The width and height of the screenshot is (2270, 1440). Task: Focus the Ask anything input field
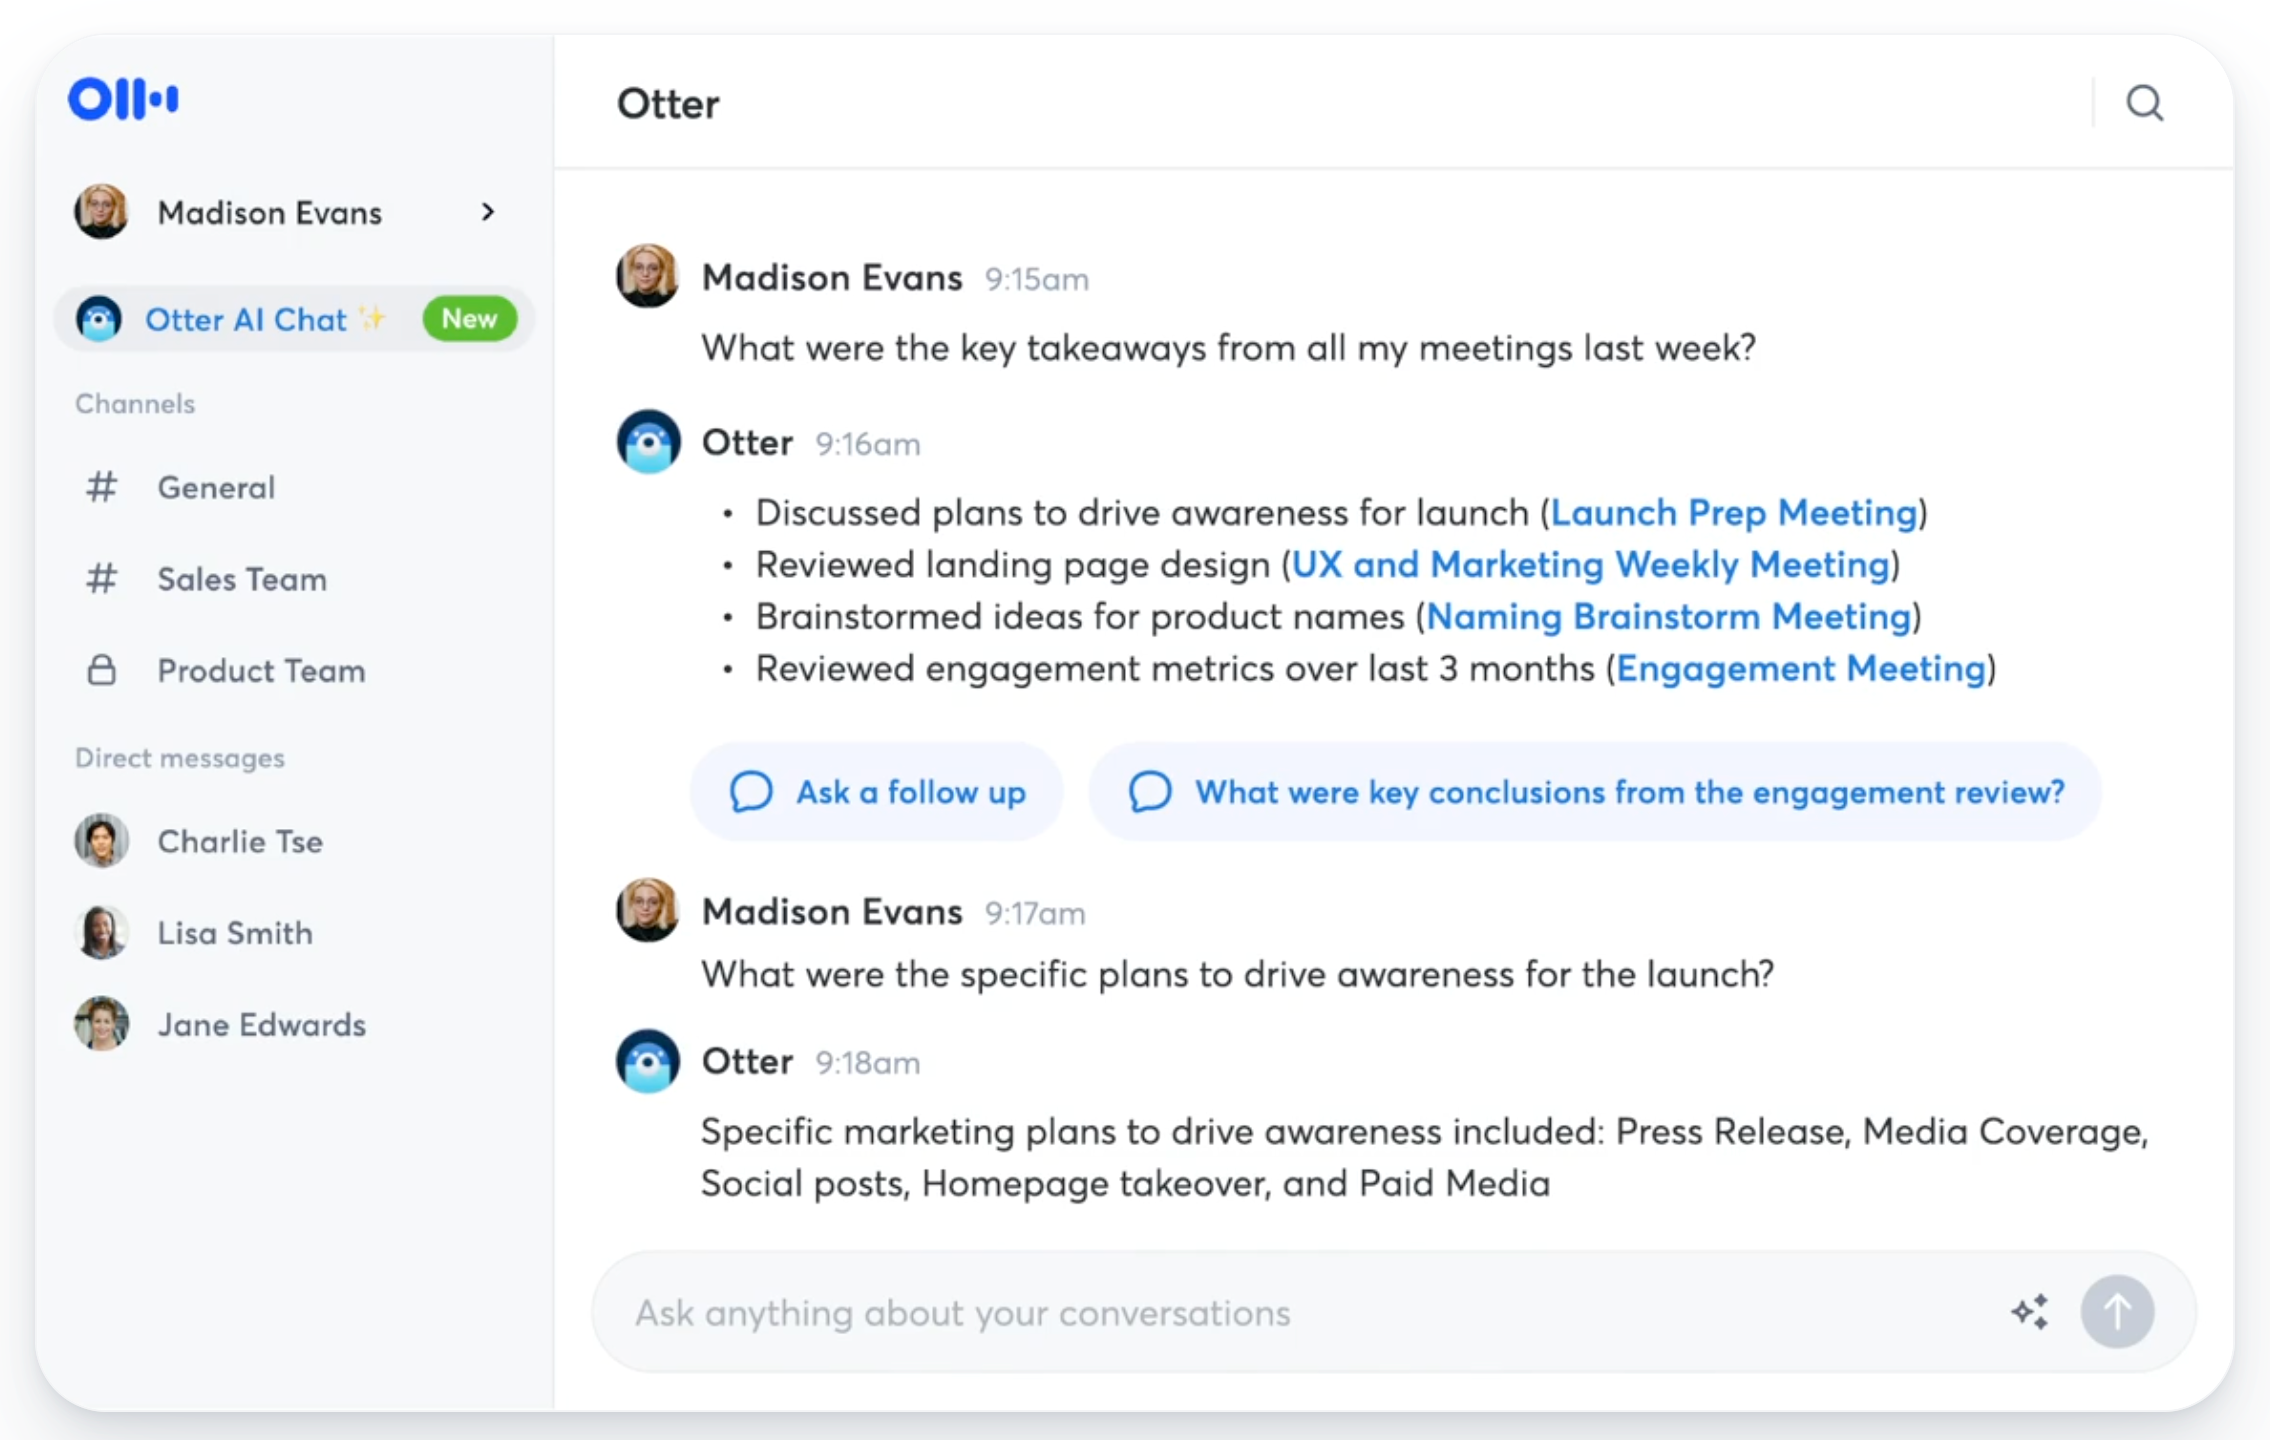point(1300,1312)
